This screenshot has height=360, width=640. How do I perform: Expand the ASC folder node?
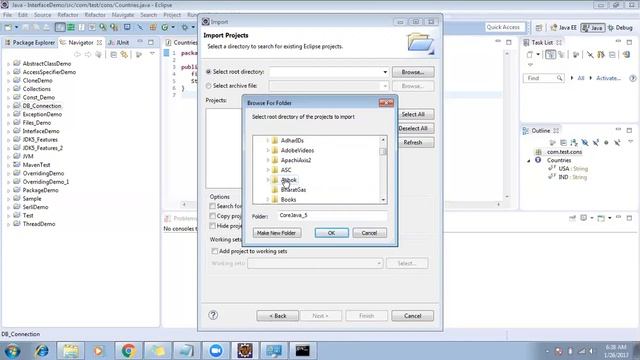click(x=268, y=170)
